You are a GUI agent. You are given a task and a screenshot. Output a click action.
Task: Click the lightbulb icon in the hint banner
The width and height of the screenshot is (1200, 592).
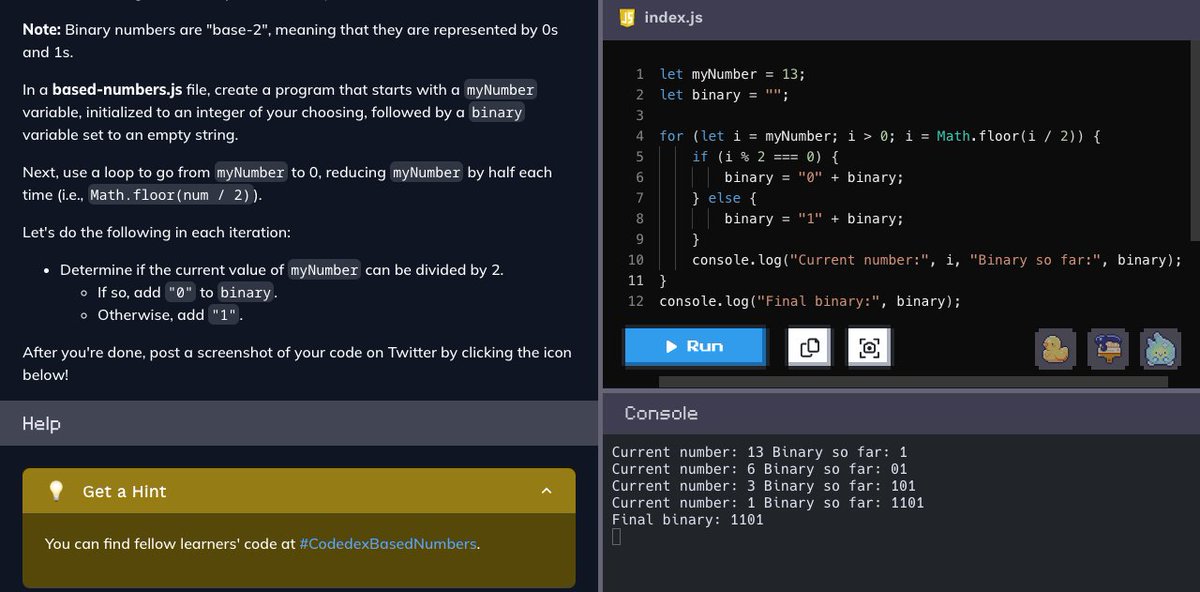point(56,490)
